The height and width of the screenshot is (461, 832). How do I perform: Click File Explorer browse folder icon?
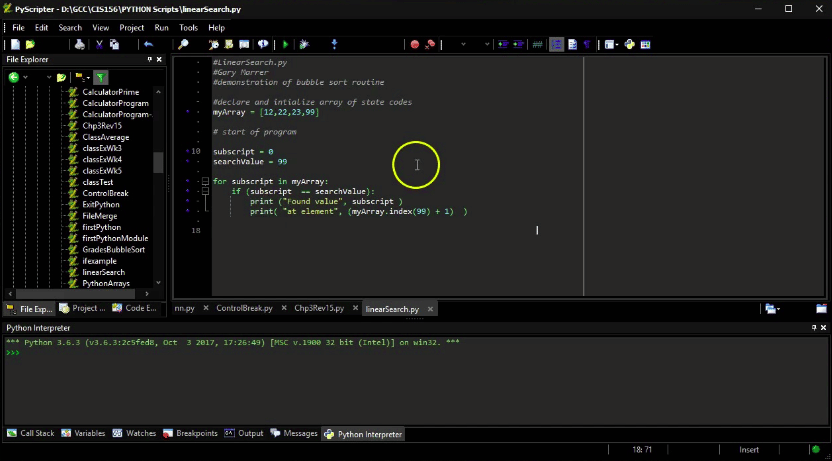[x=61, y=77]
